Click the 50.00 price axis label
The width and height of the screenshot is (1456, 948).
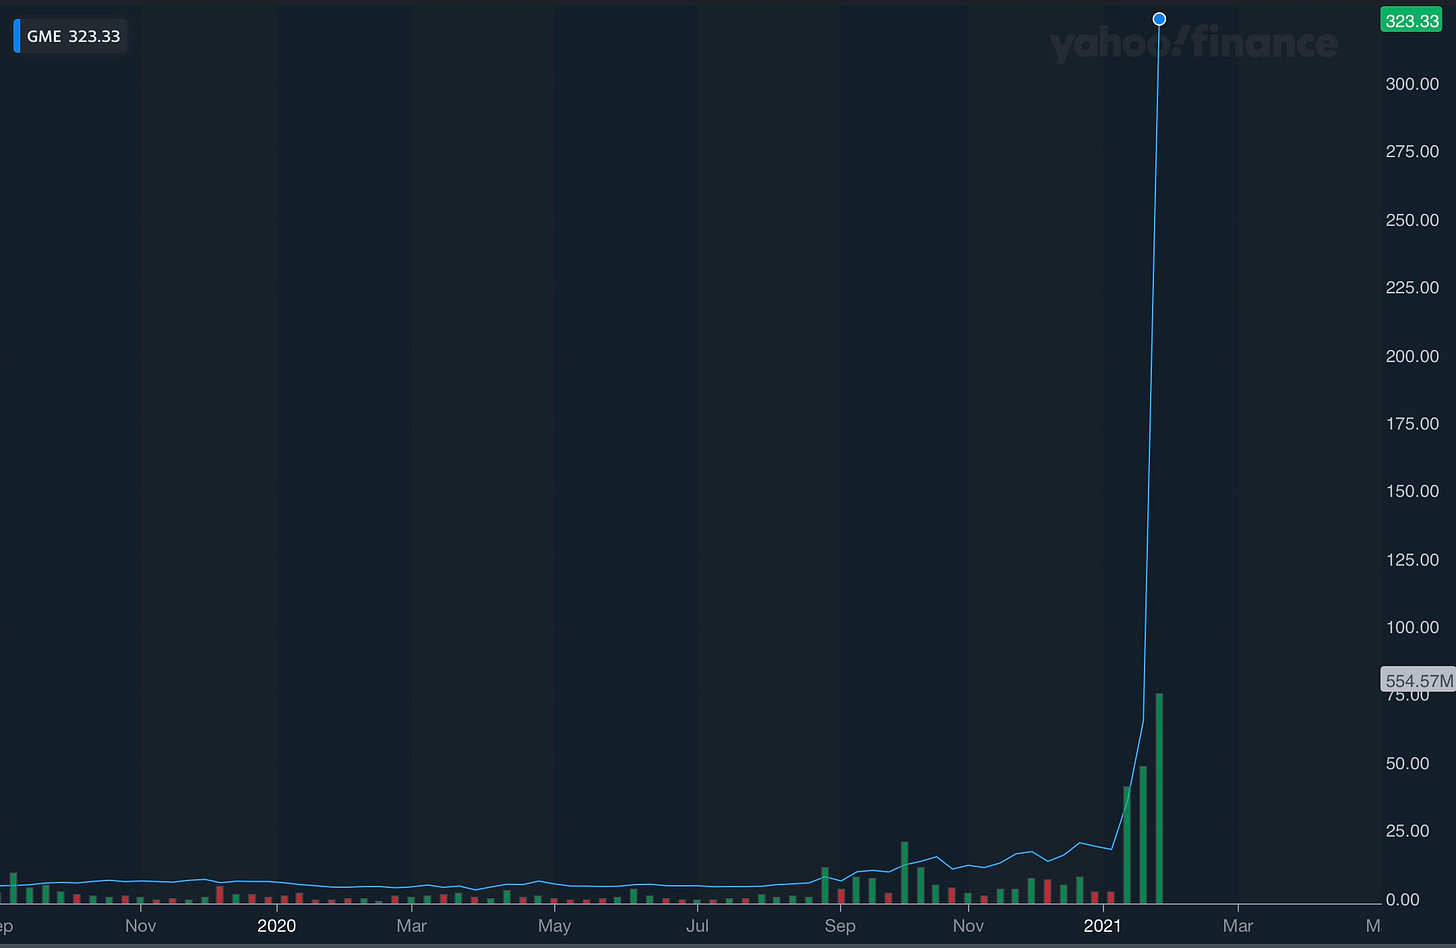(1407, 764)
